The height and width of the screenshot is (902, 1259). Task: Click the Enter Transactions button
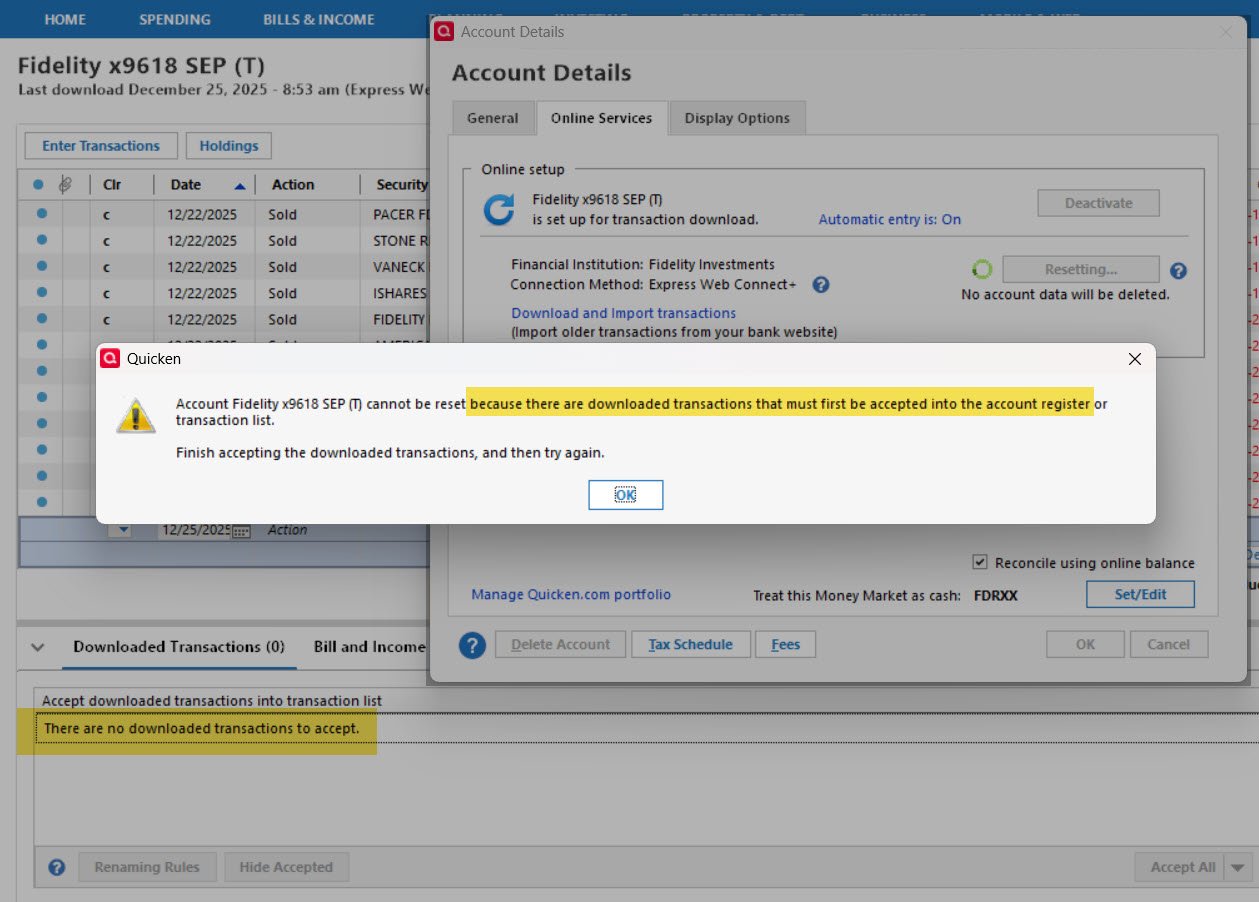point(101,146)
